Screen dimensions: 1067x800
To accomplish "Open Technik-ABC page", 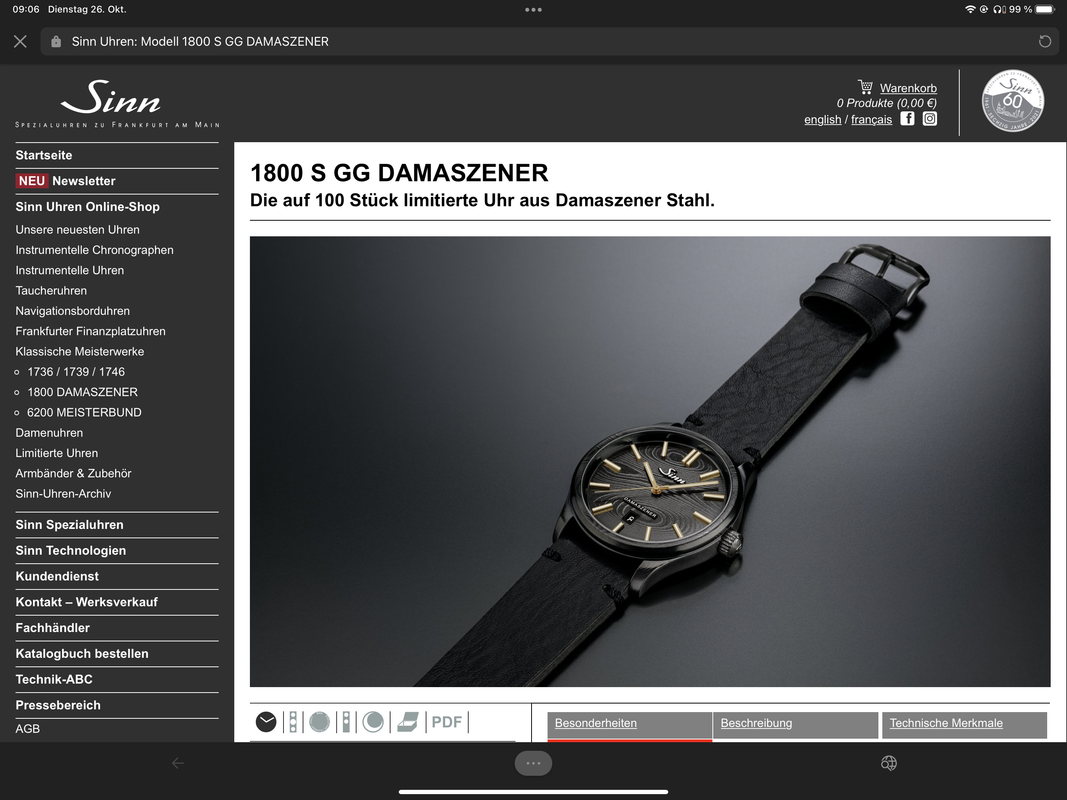I will [54, 680].
